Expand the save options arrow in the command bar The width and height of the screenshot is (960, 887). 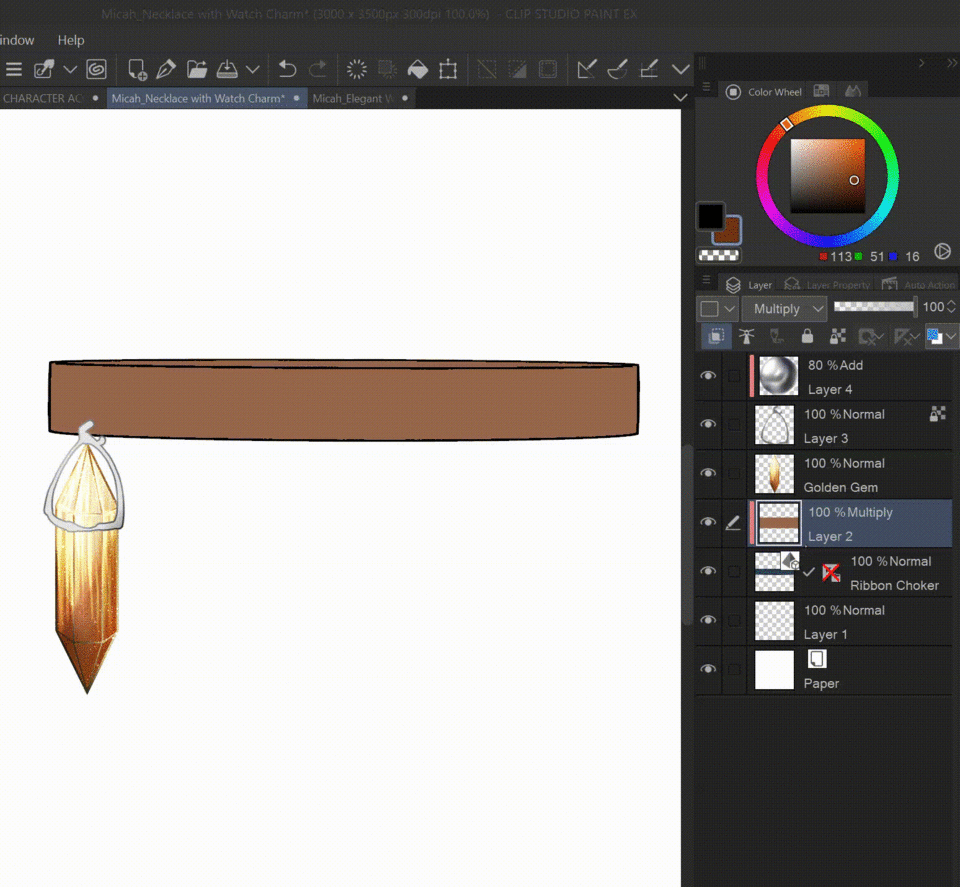coord(253,69)
